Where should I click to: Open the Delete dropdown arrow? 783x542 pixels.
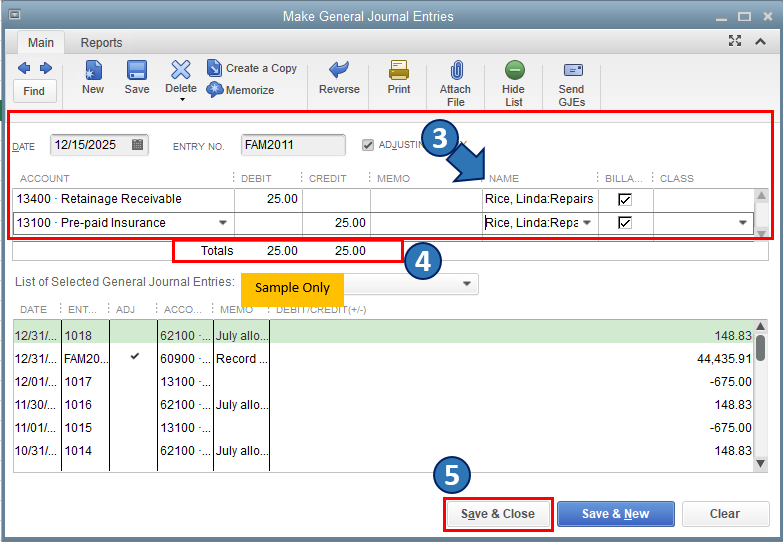[x=182, y=99]
